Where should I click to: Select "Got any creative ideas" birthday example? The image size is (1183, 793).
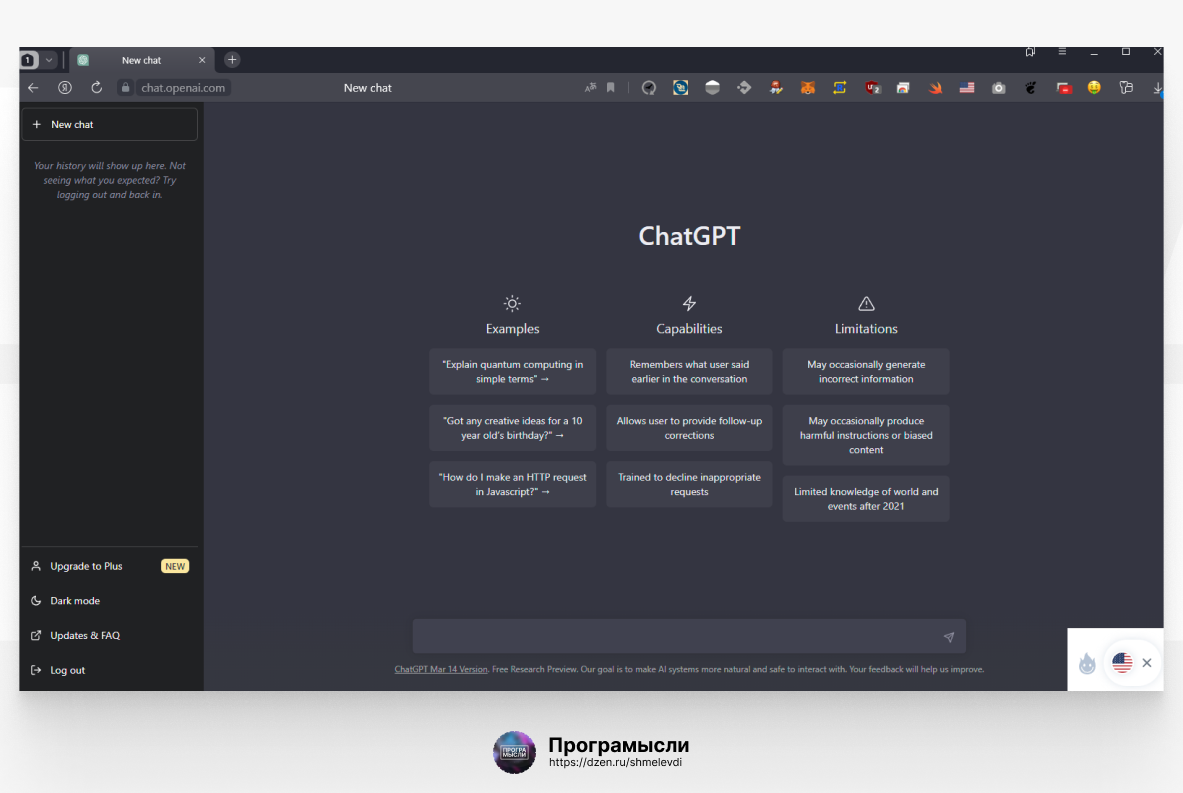click(x=512, y=428)
